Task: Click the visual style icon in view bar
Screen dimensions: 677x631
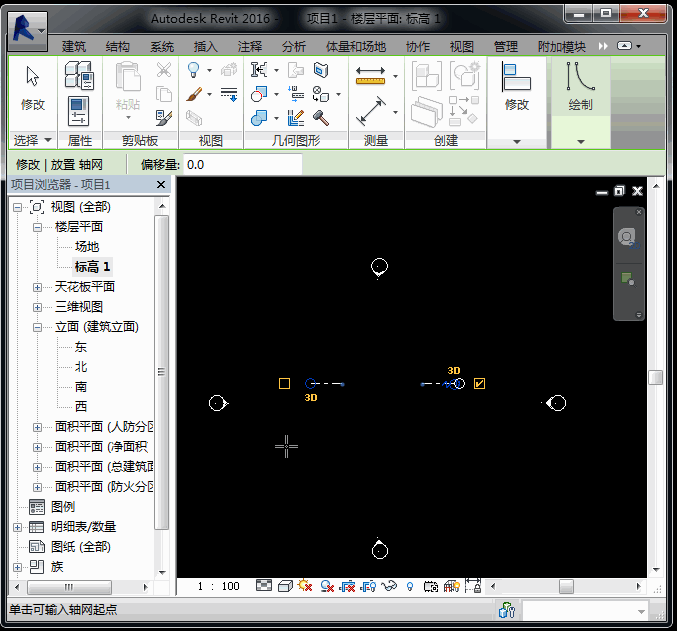Action: [x=284, y=586]
